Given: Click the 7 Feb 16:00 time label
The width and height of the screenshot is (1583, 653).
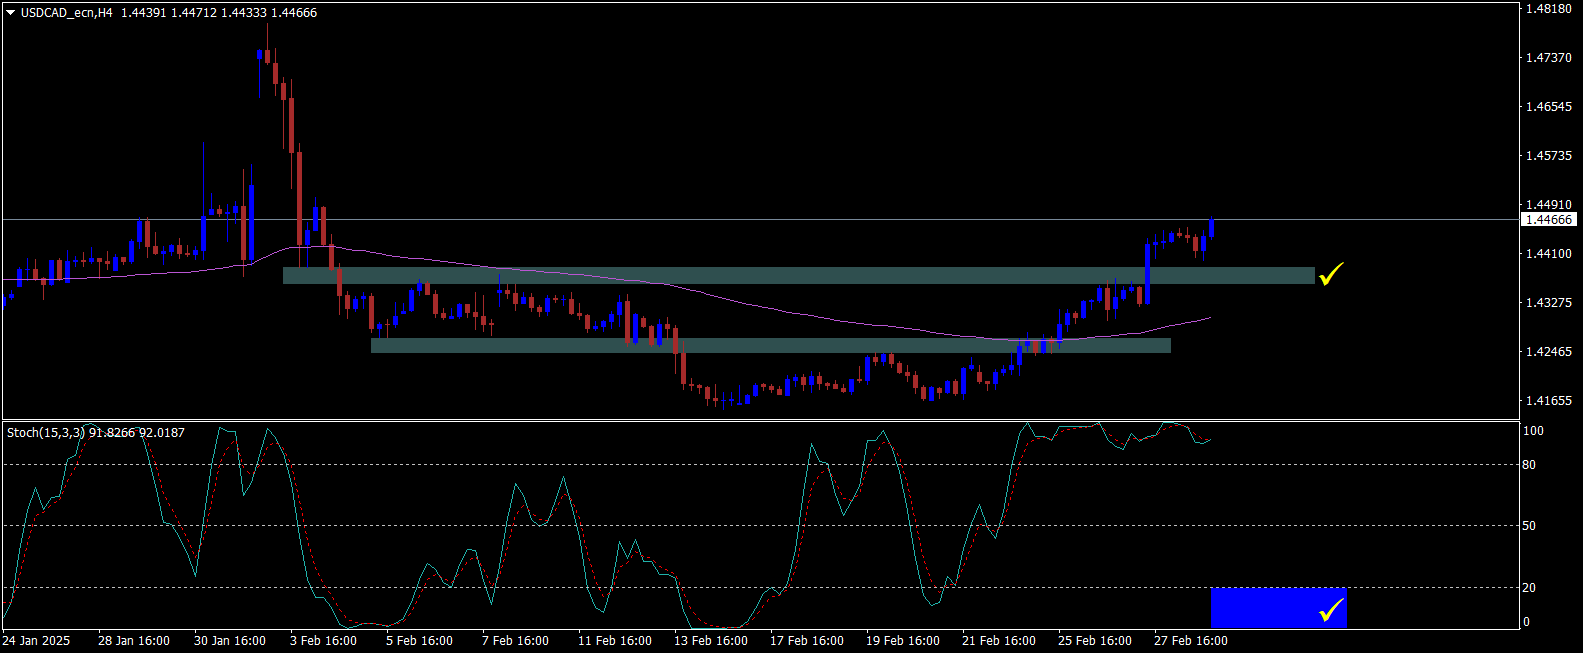Looking at the screenshot, I should click(516, 641).
